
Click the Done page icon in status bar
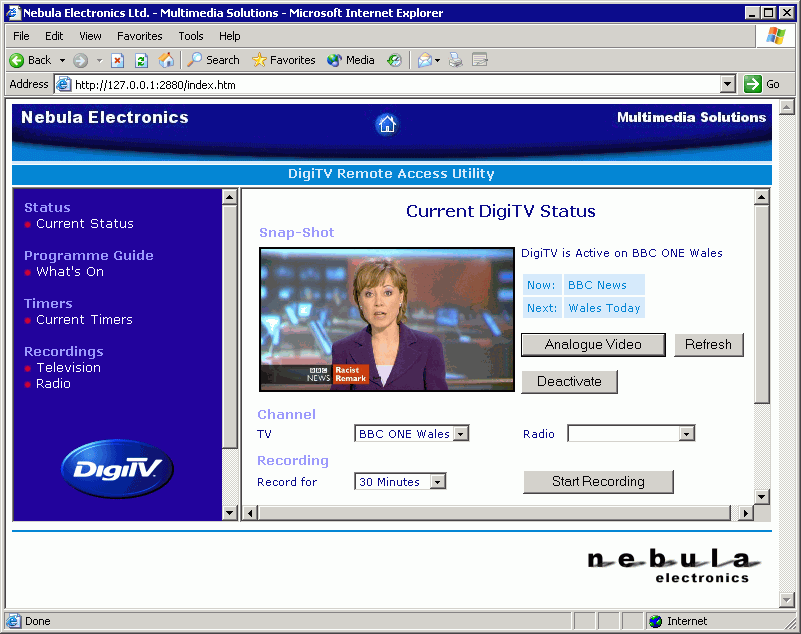[13, 621]
